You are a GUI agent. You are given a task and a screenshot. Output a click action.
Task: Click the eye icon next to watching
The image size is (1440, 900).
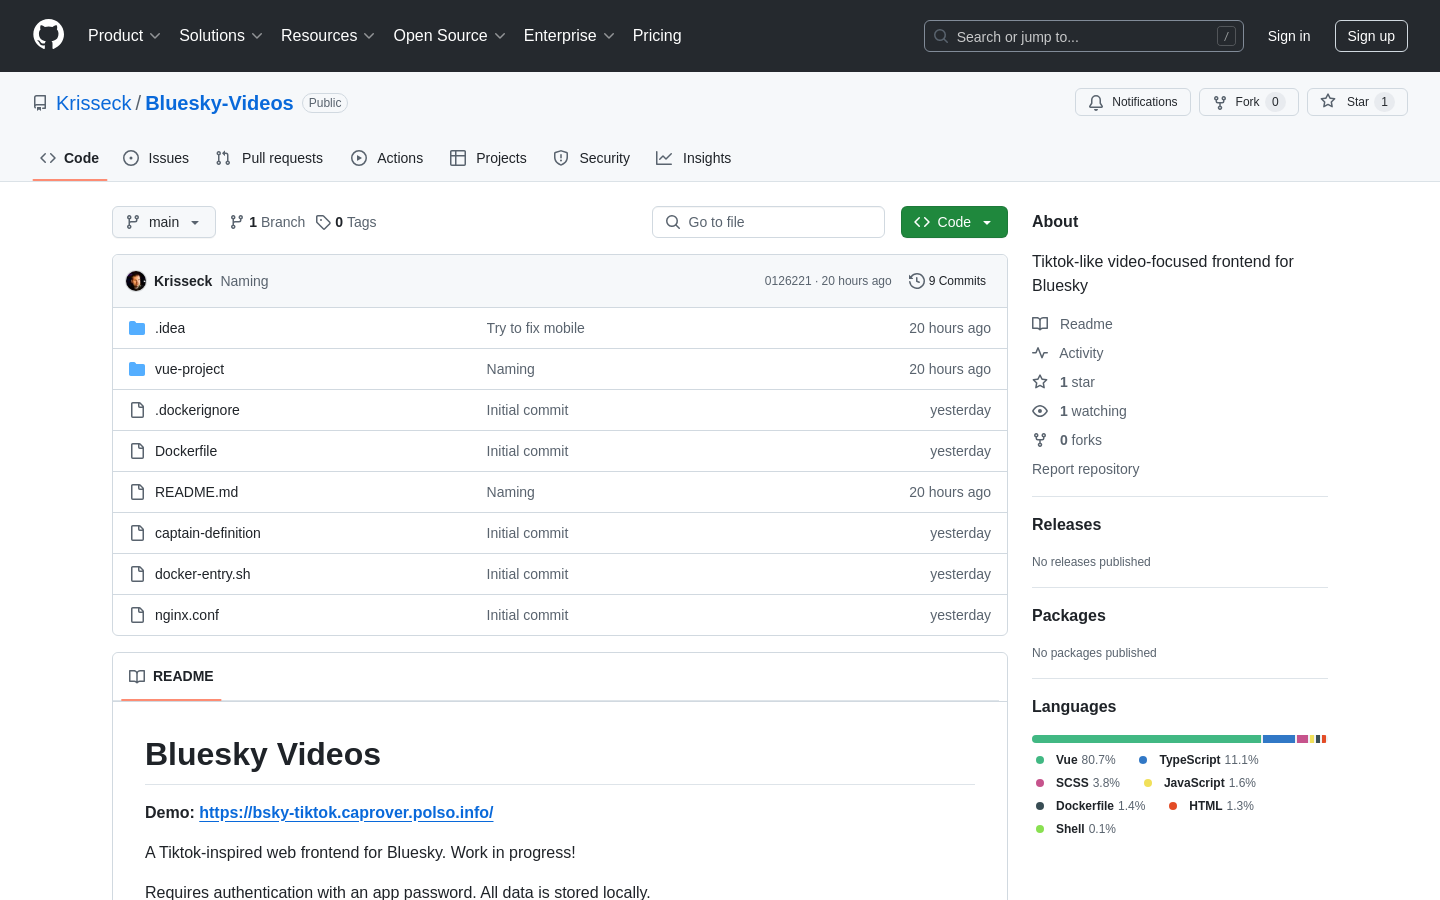(1040, 411)
